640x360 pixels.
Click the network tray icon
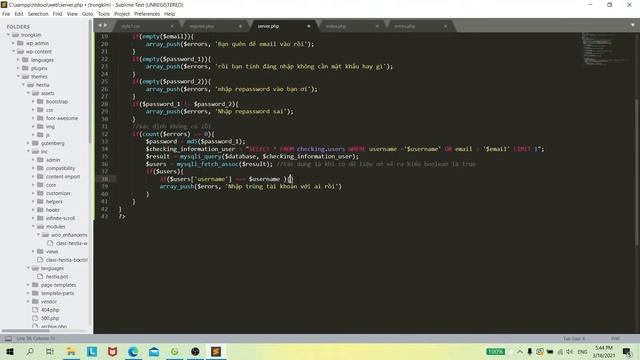click(560, 351)
